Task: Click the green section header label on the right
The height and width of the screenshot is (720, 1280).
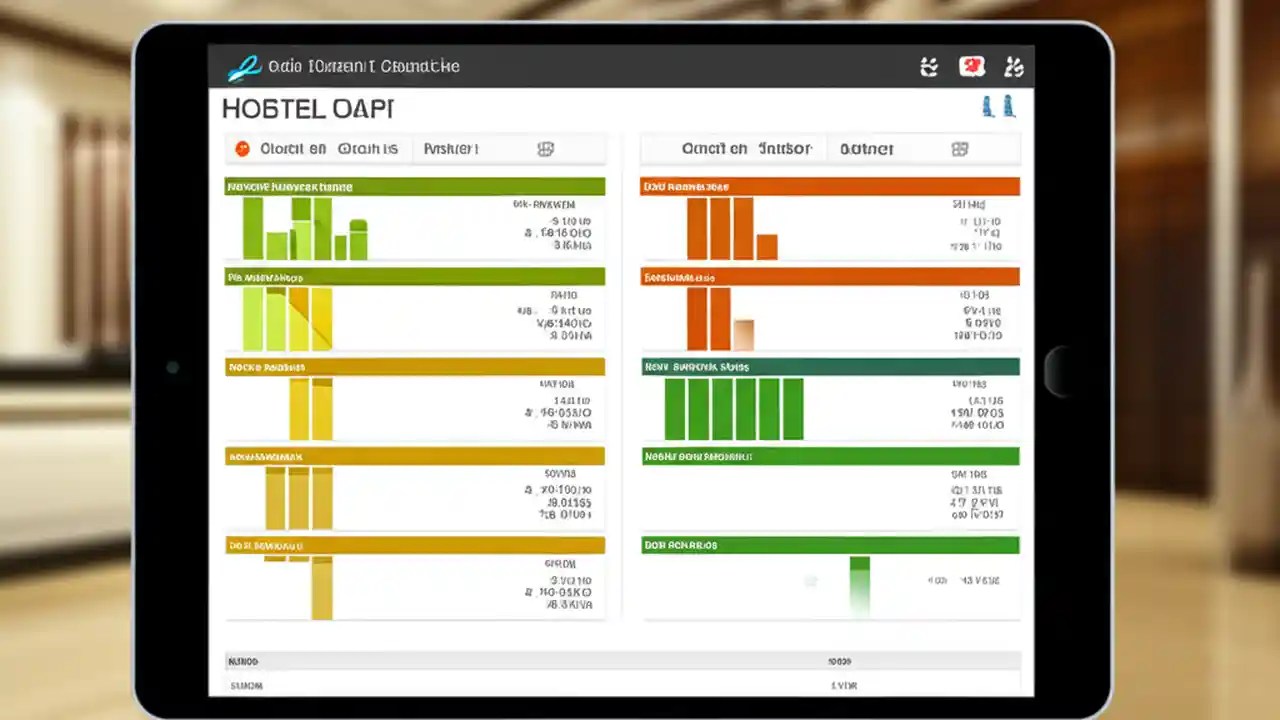Action: [830, 456]
